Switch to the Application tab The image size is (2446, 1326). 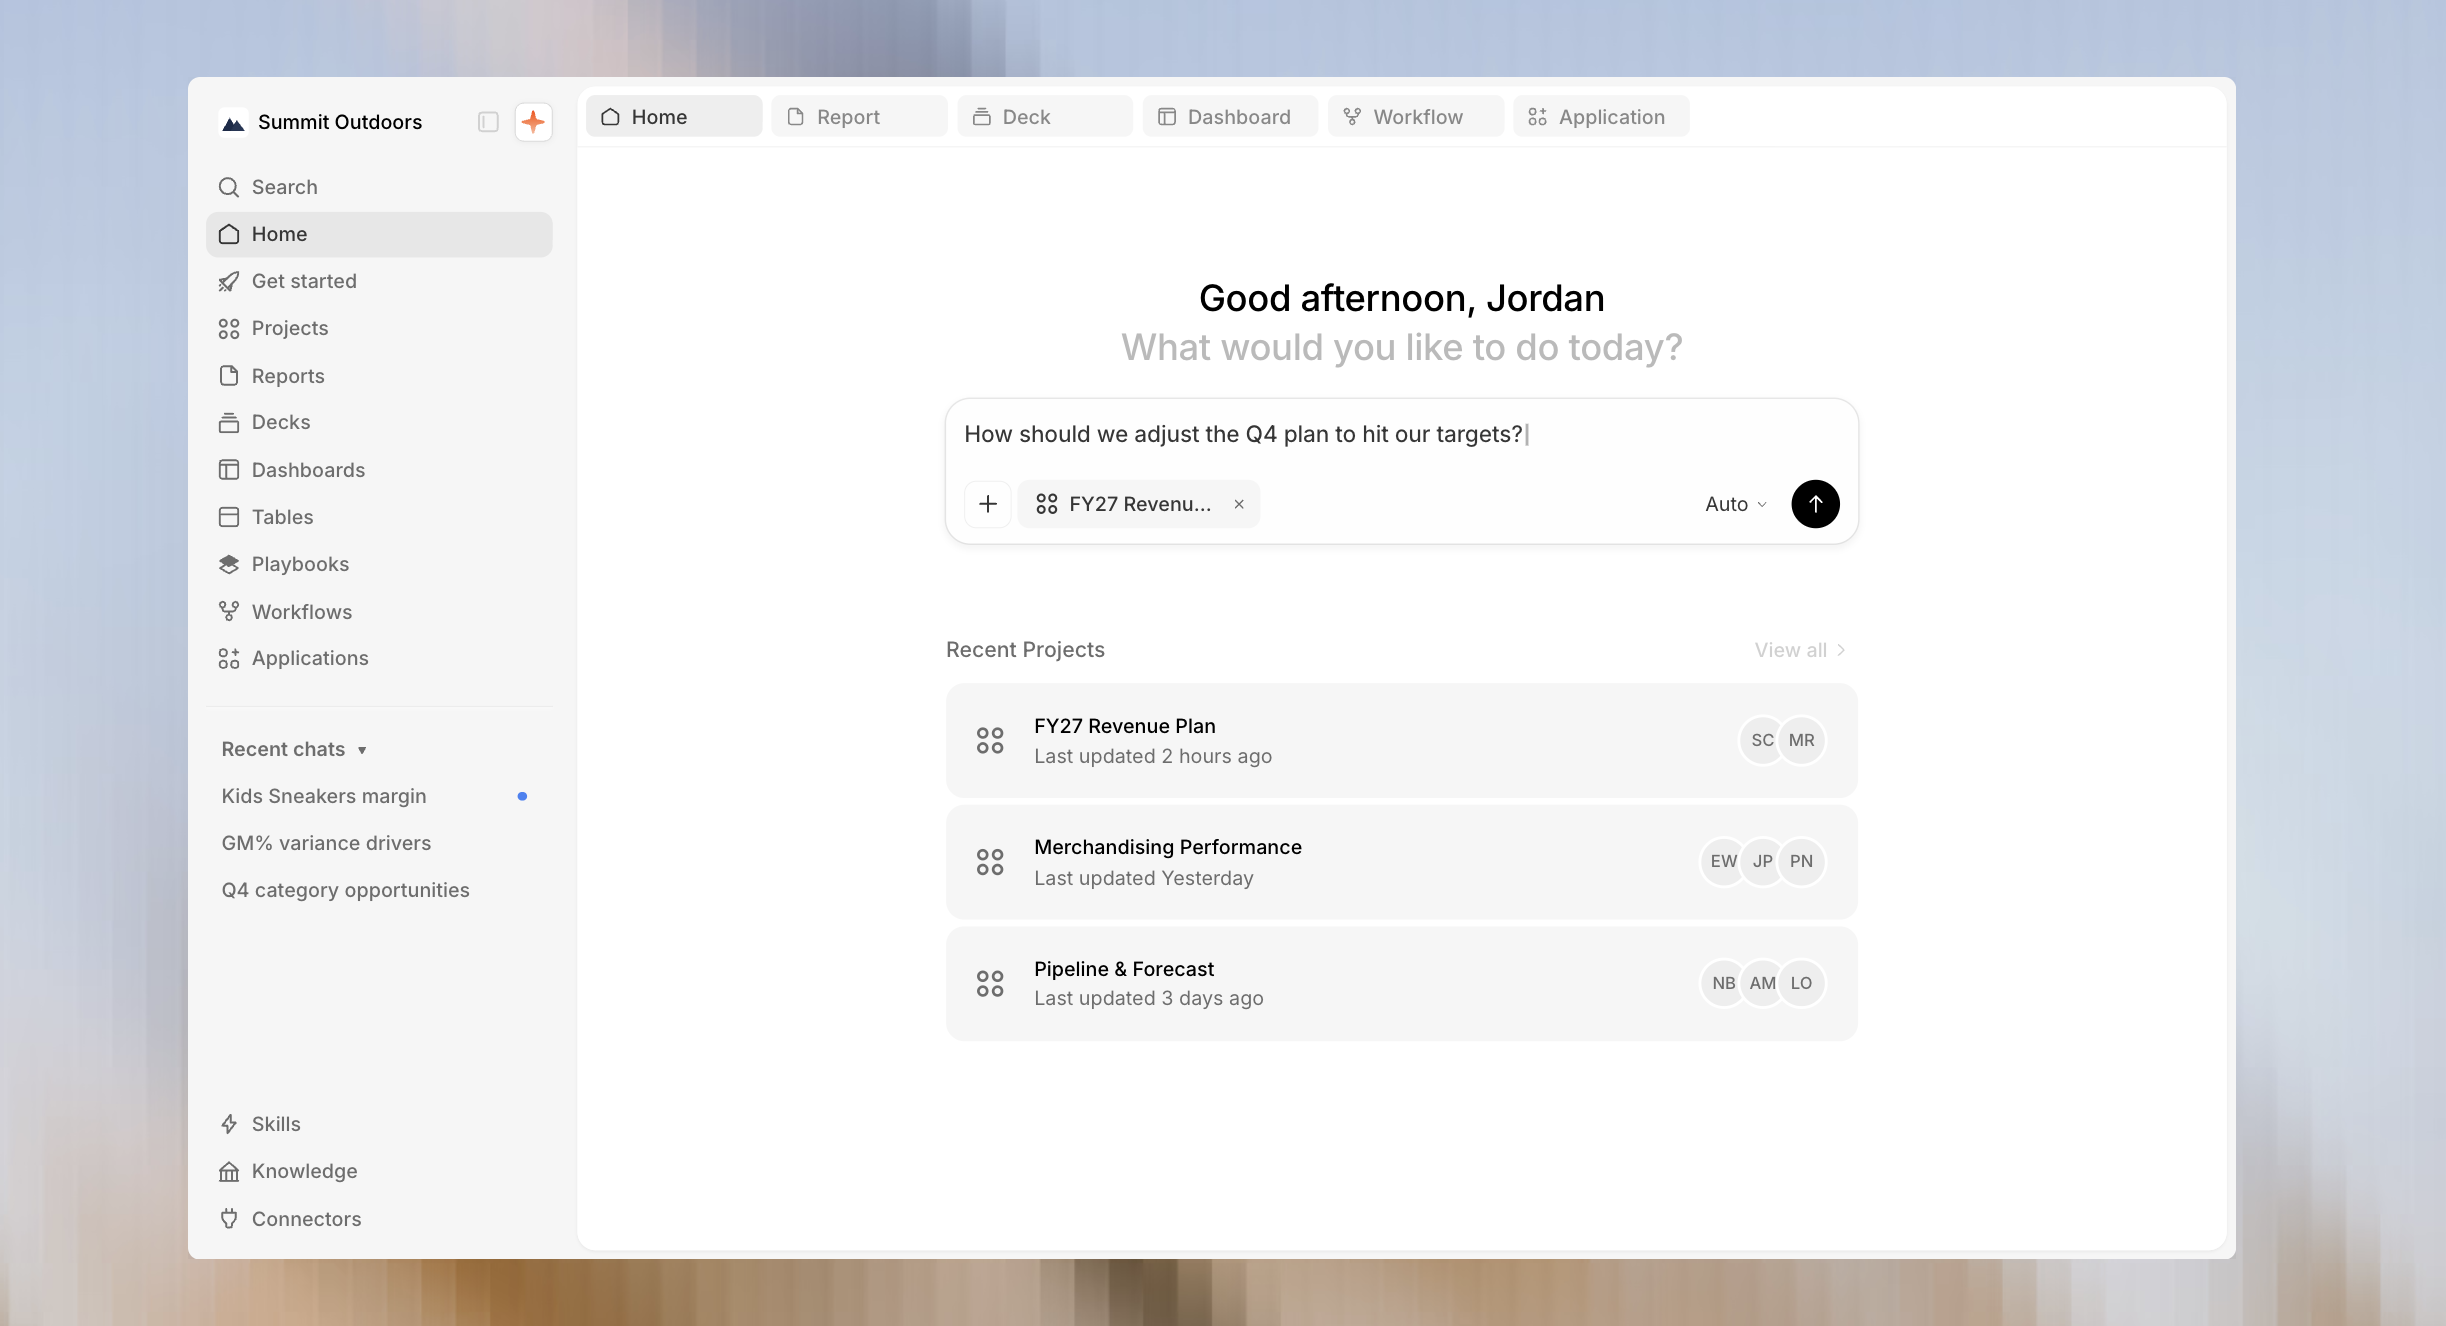point(1601,117)
